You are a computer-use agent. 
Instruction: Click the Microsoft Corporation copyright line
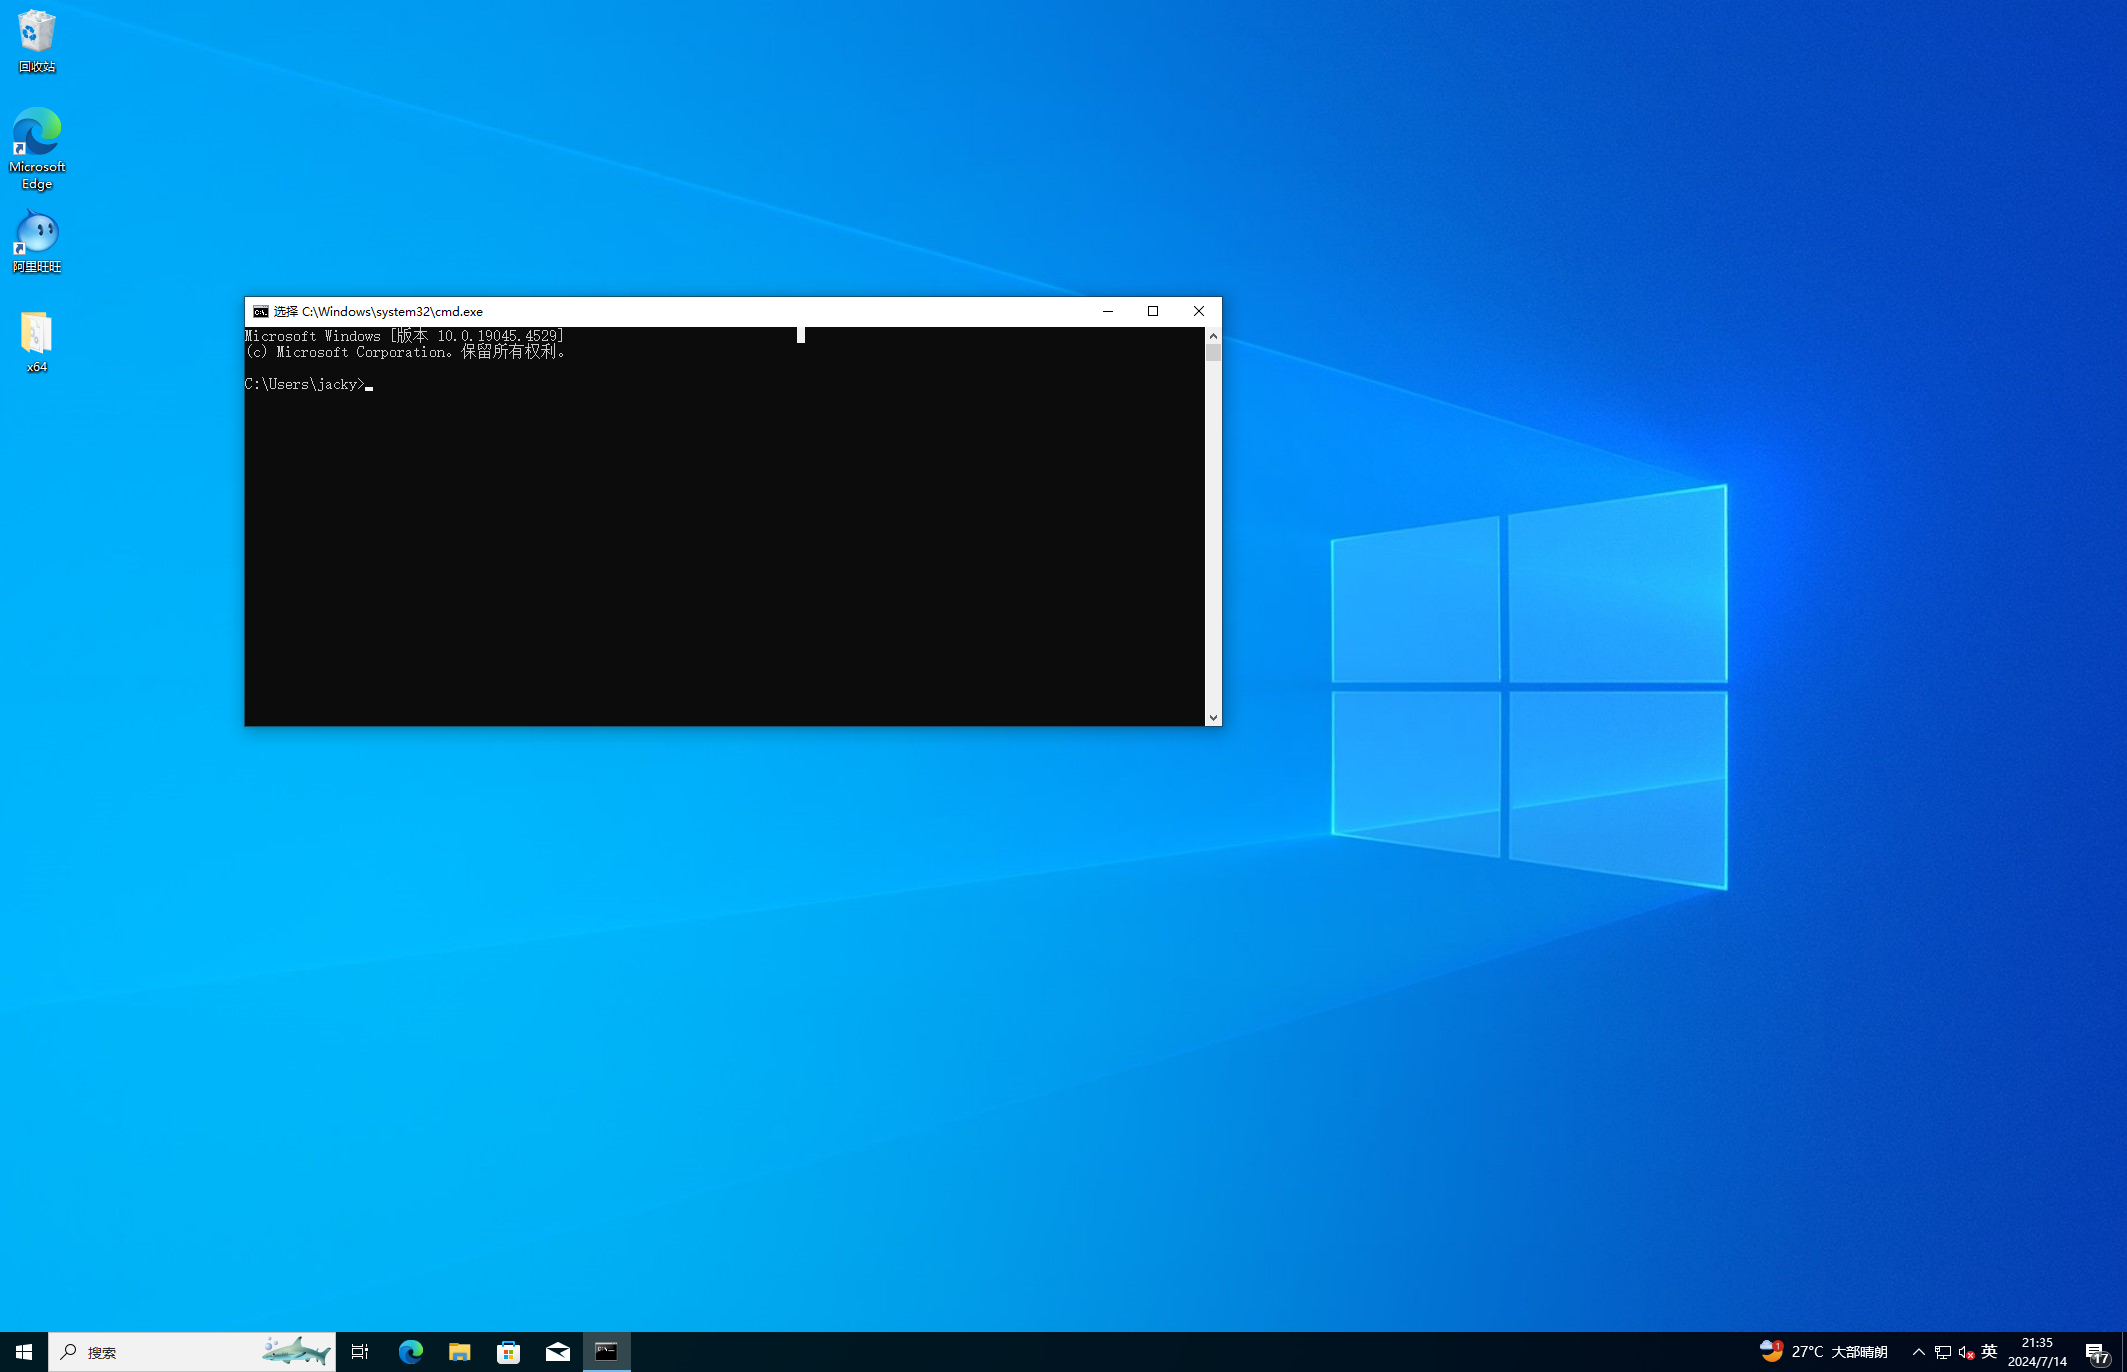pyautogui.click(x=406, y=352)
